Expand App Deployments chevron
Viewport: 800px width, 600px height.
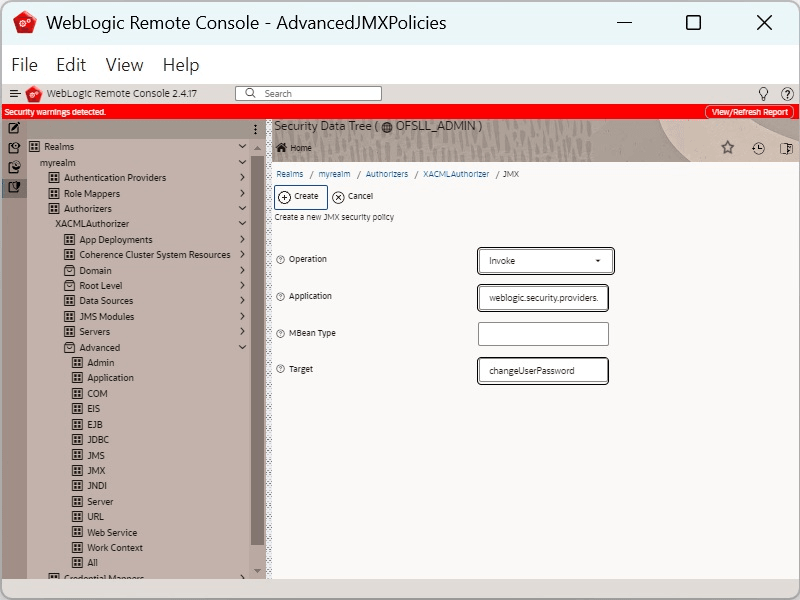pos(242,239)
